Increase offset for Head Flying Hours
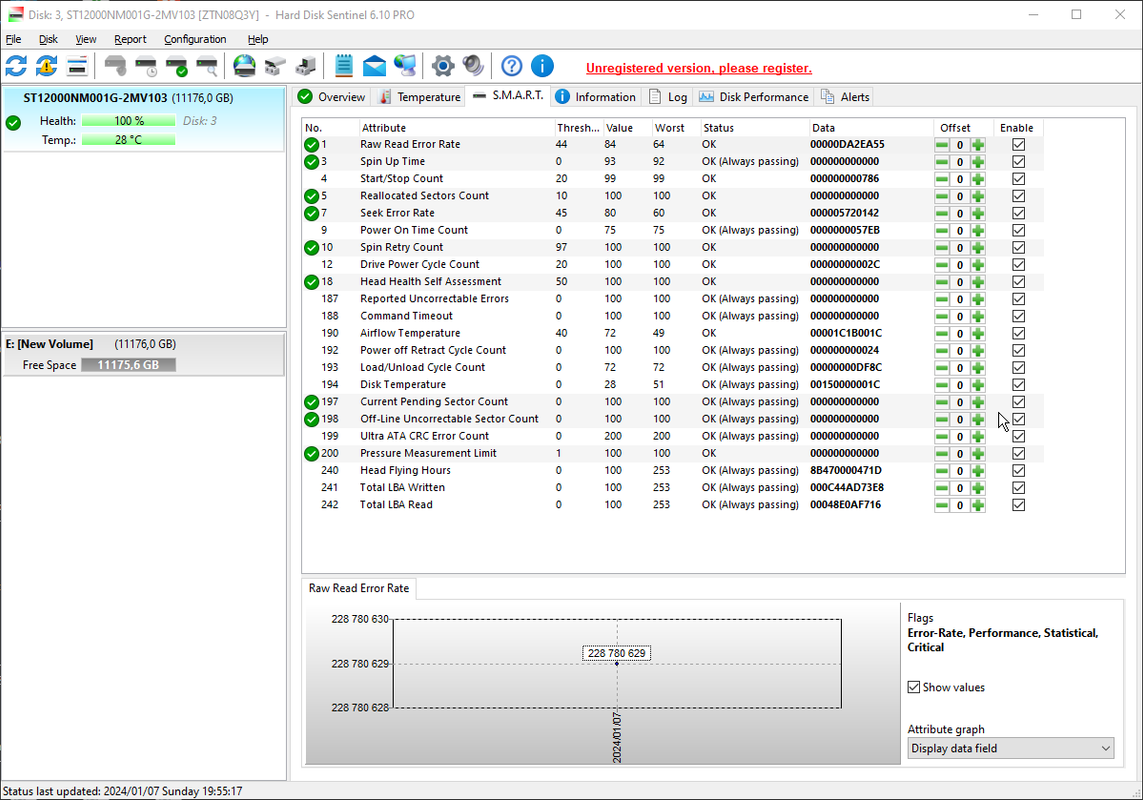 coord(978,470)
